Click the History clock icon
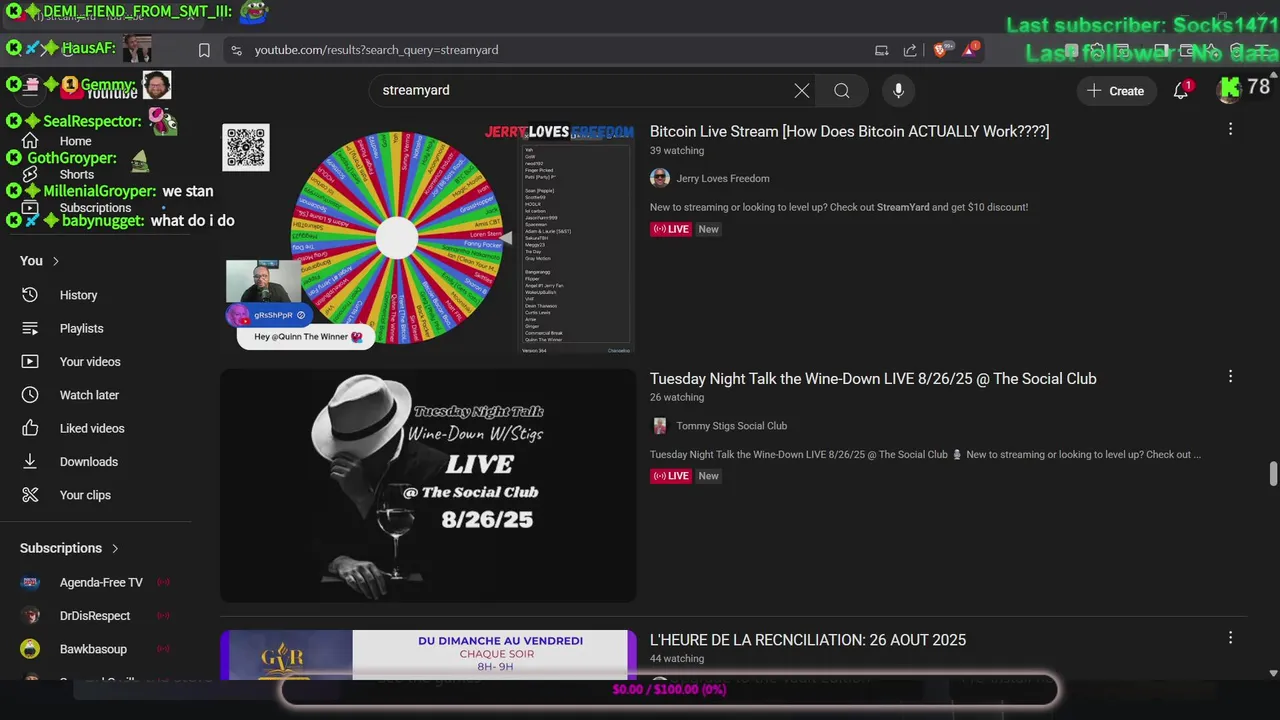The image size is (1280, 720). pos(30,295)
